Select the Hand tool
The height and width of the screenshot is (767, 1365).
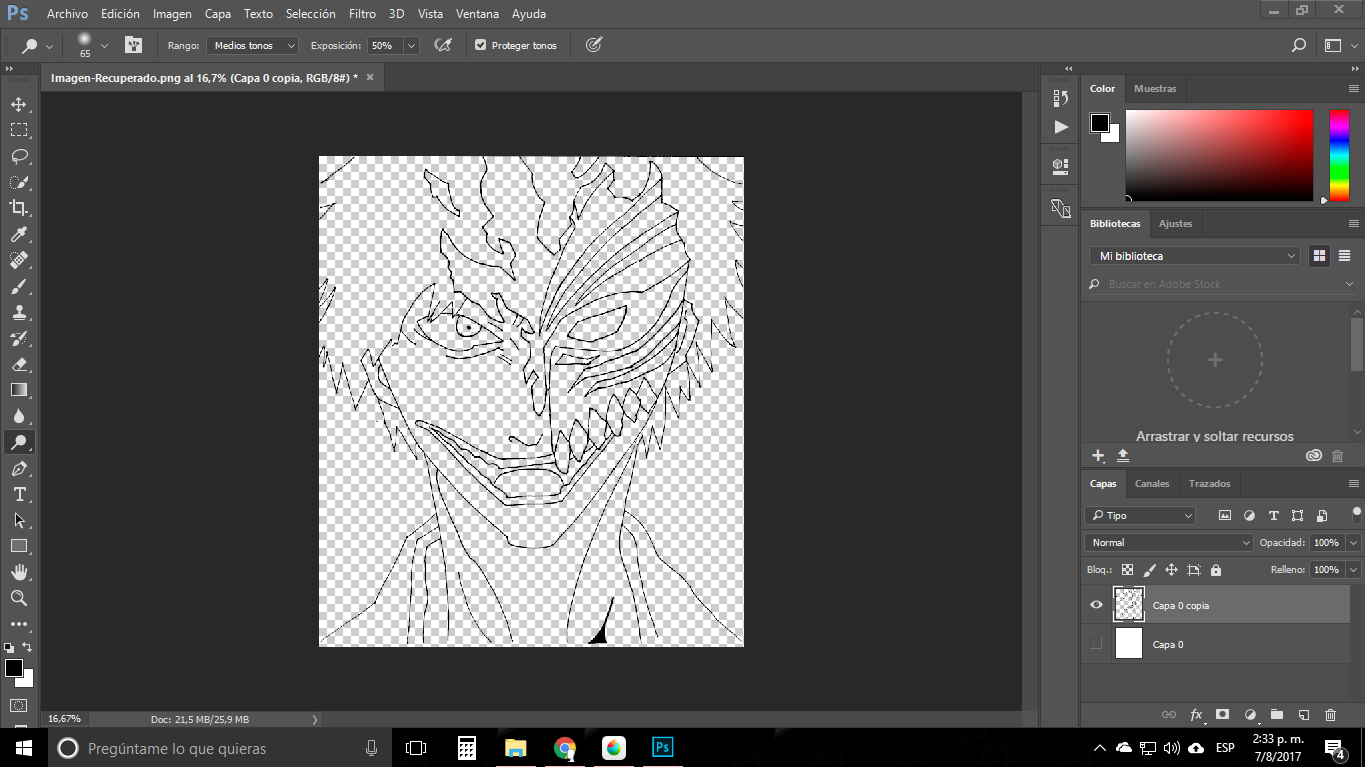[x=19, y=572]
